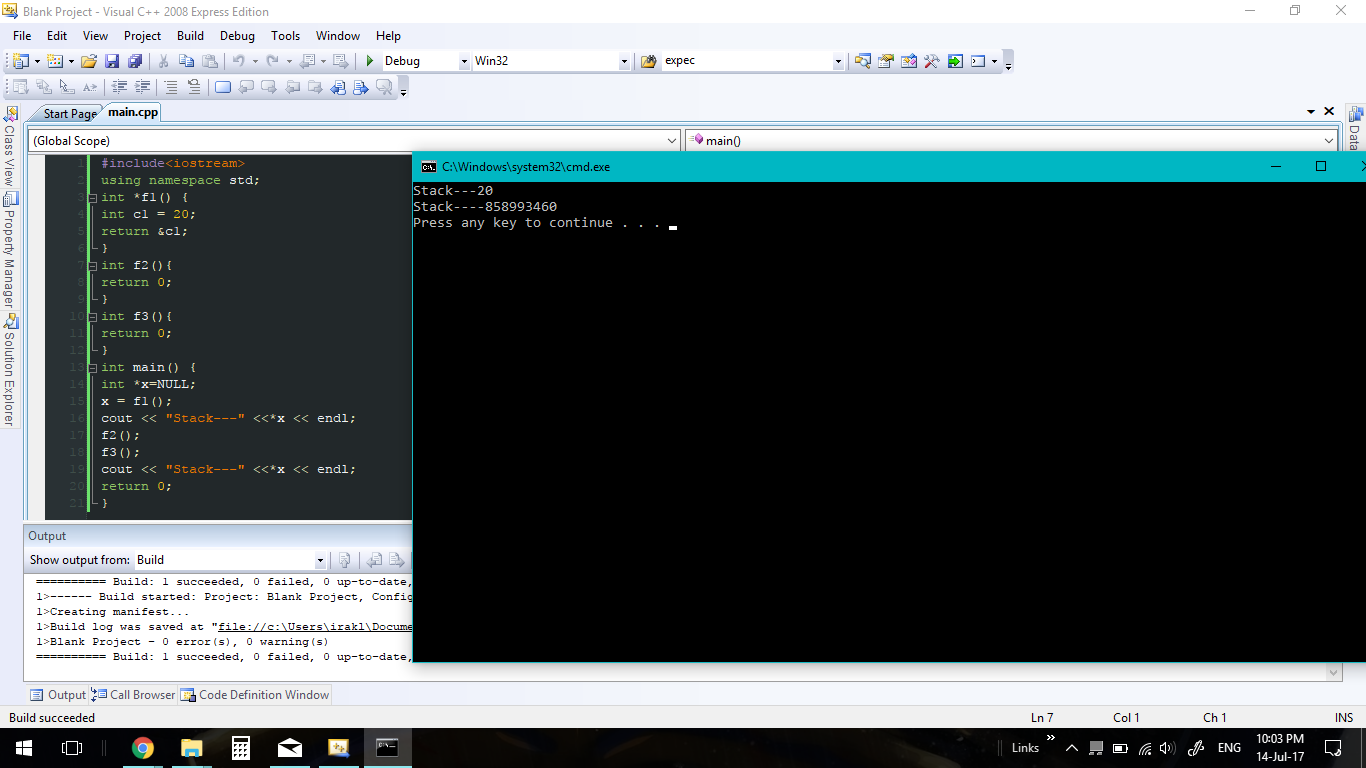Collapse the f1 function outlining block
Viewport: 1366px width, 768px height.
pyautogui.click(x=92, y=198)
